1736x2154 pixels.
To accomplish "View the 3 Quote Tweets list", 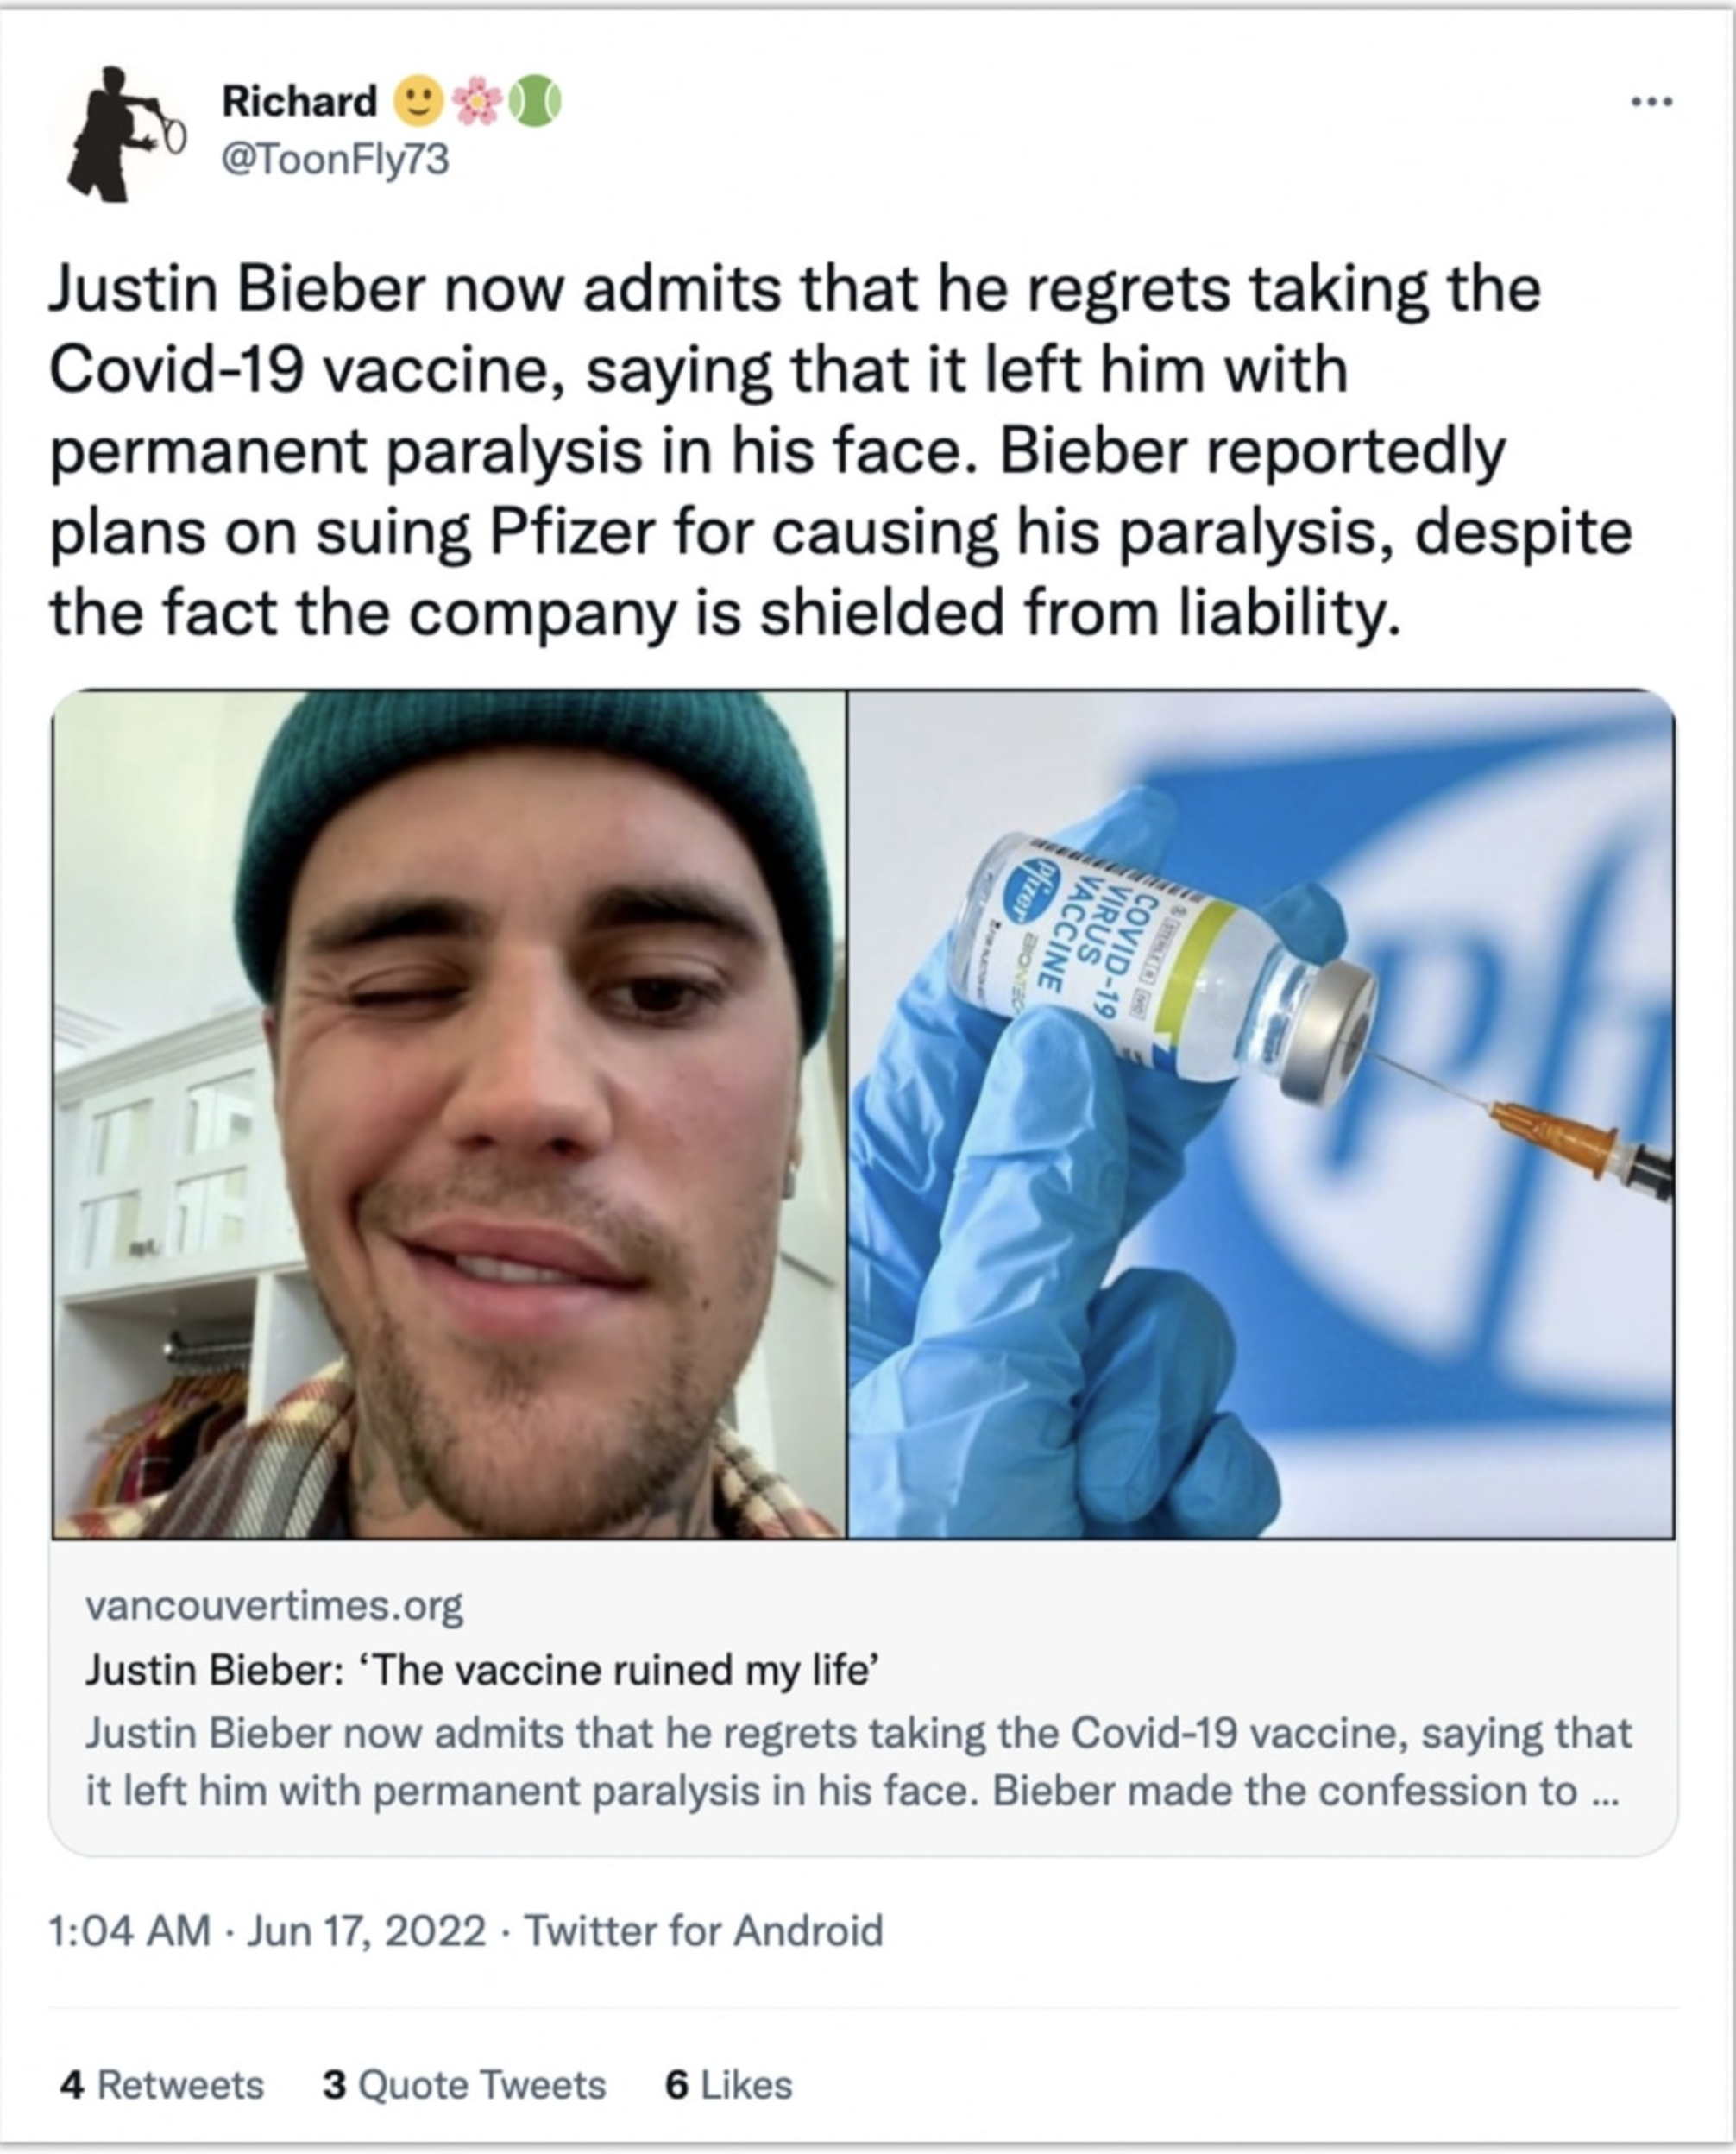I will click(464, 2085).
